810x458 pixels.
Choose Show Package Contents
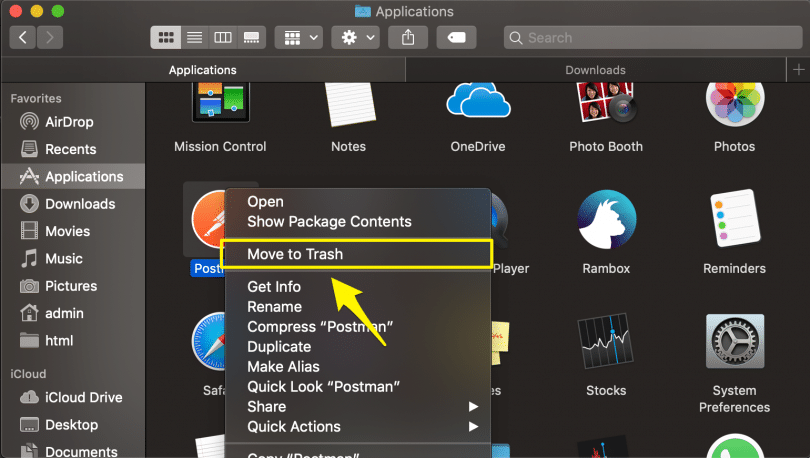point(357,222)
